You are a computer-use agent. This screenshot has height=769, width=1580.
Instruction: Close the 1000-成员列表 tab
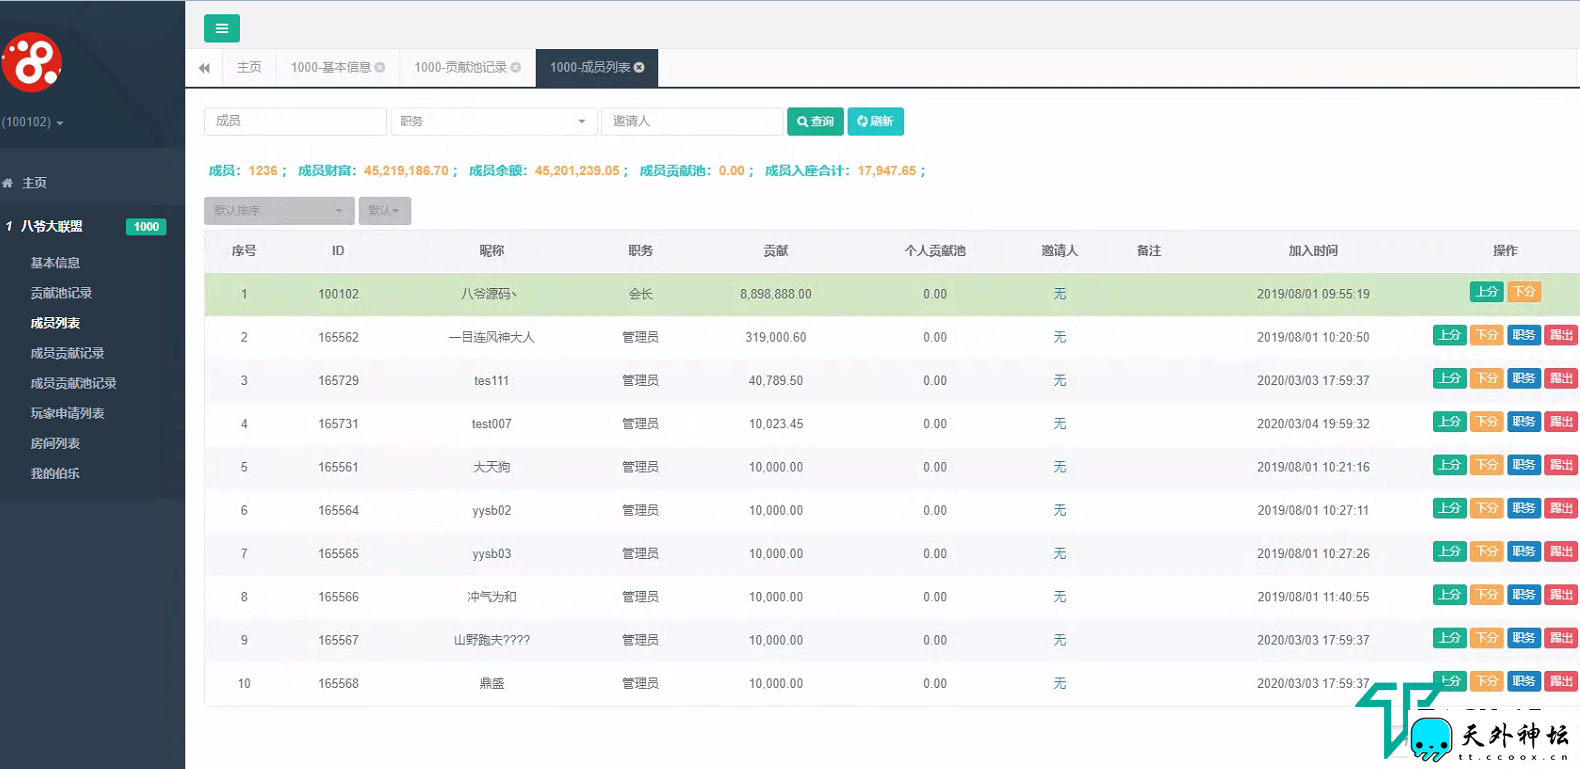coord(639,67)
